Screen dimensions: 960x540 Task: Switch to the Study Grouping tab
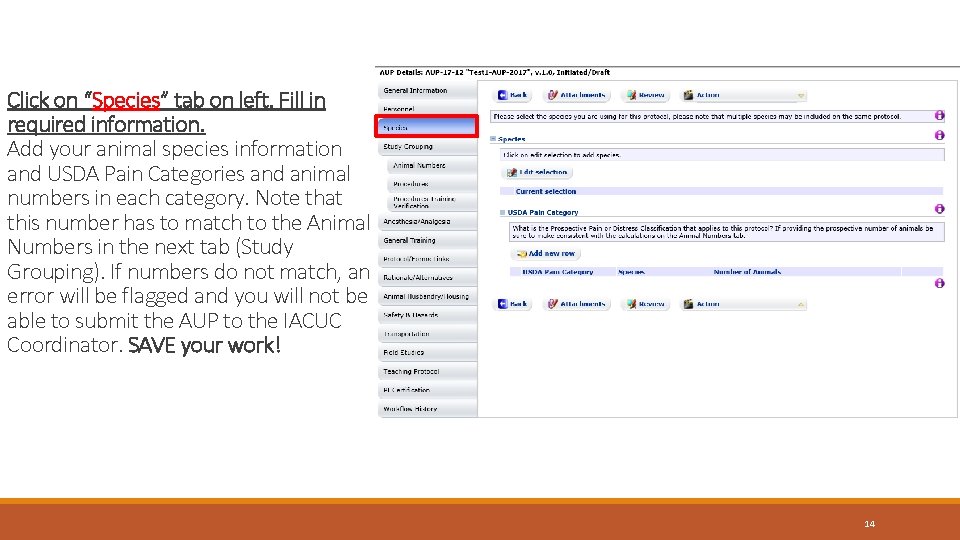point(427,147)
